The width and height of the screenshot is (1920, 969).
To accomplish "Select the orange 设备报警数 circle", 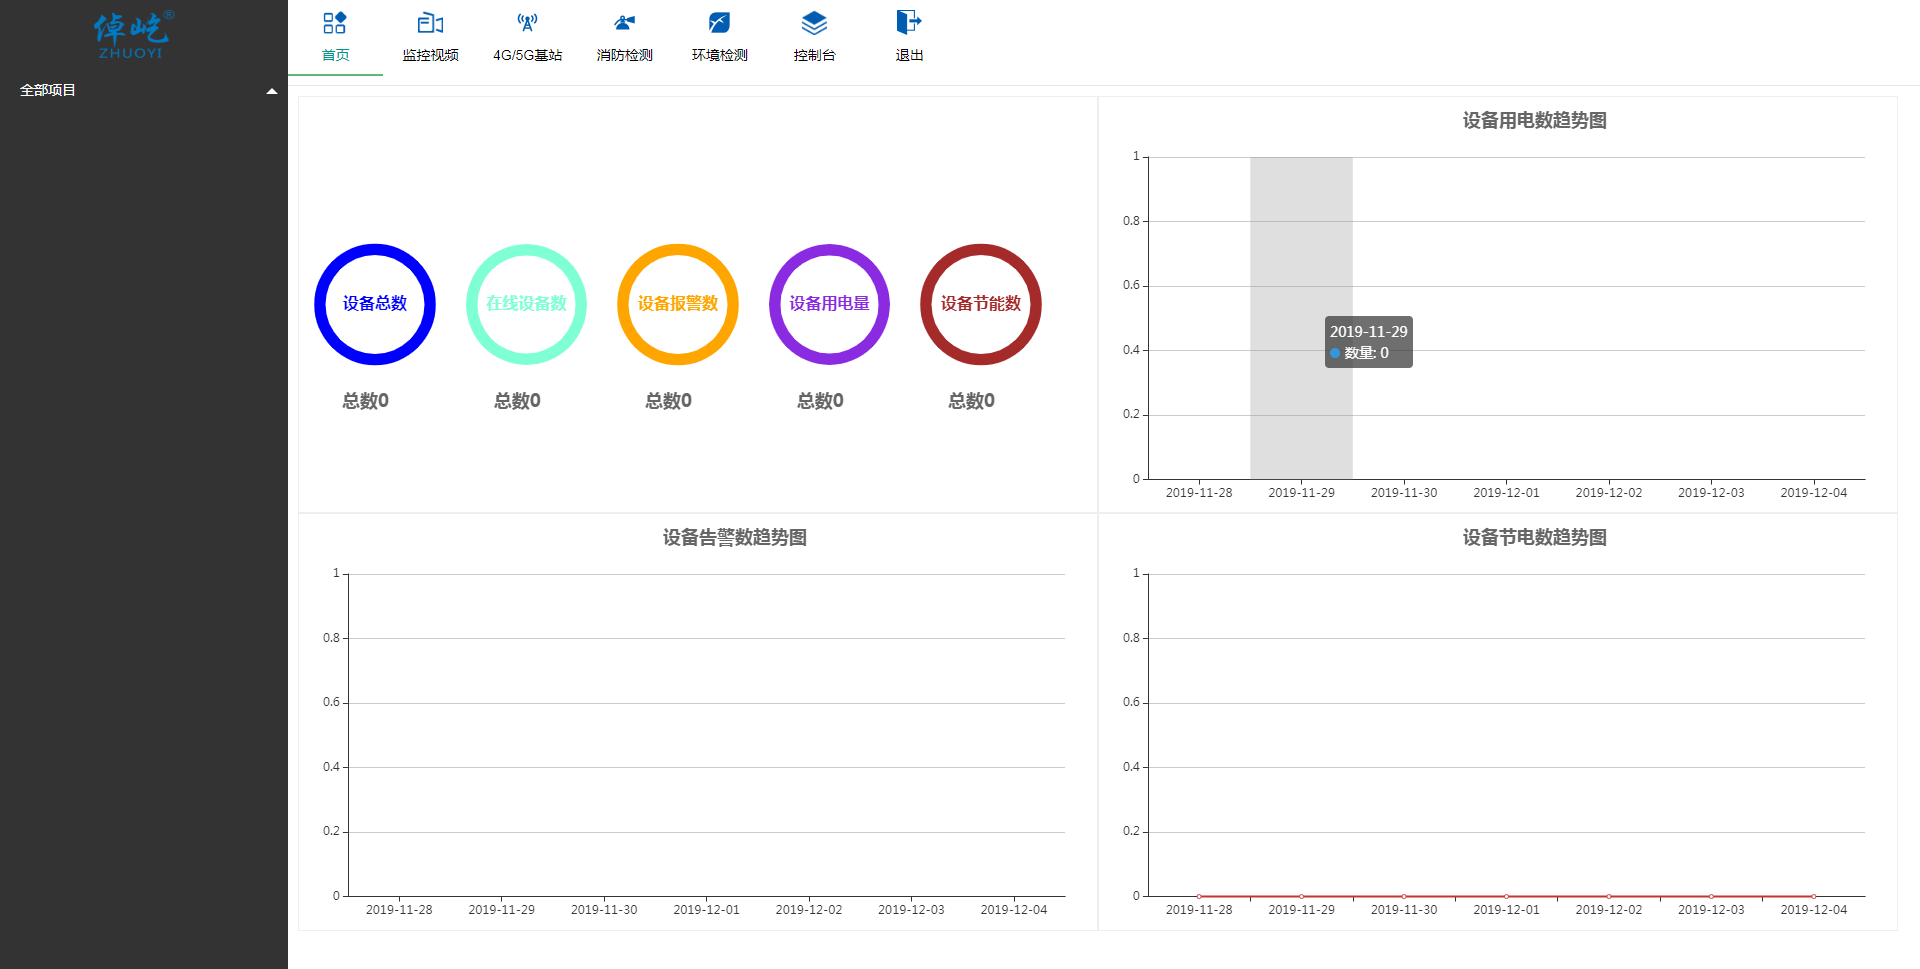I will (x=678, y=304).
